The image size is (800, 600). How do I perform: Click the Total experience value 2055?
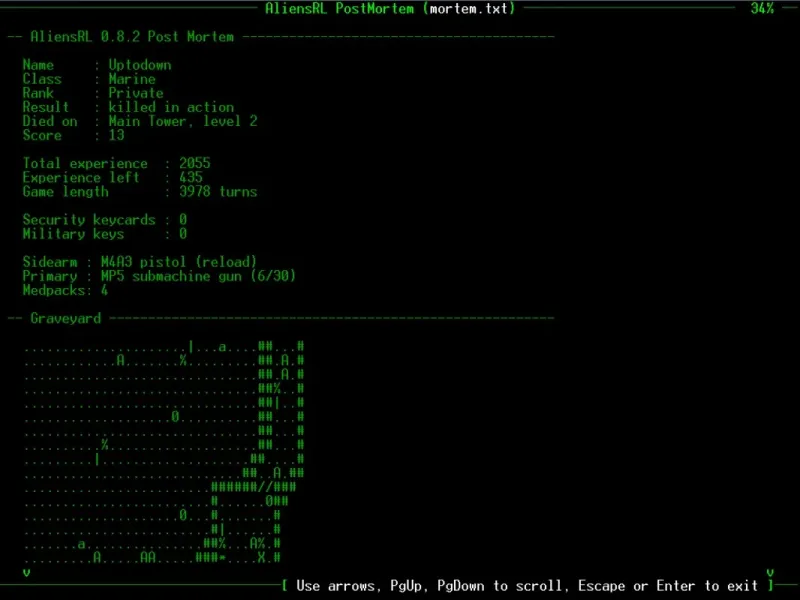[x=194, y=163]
